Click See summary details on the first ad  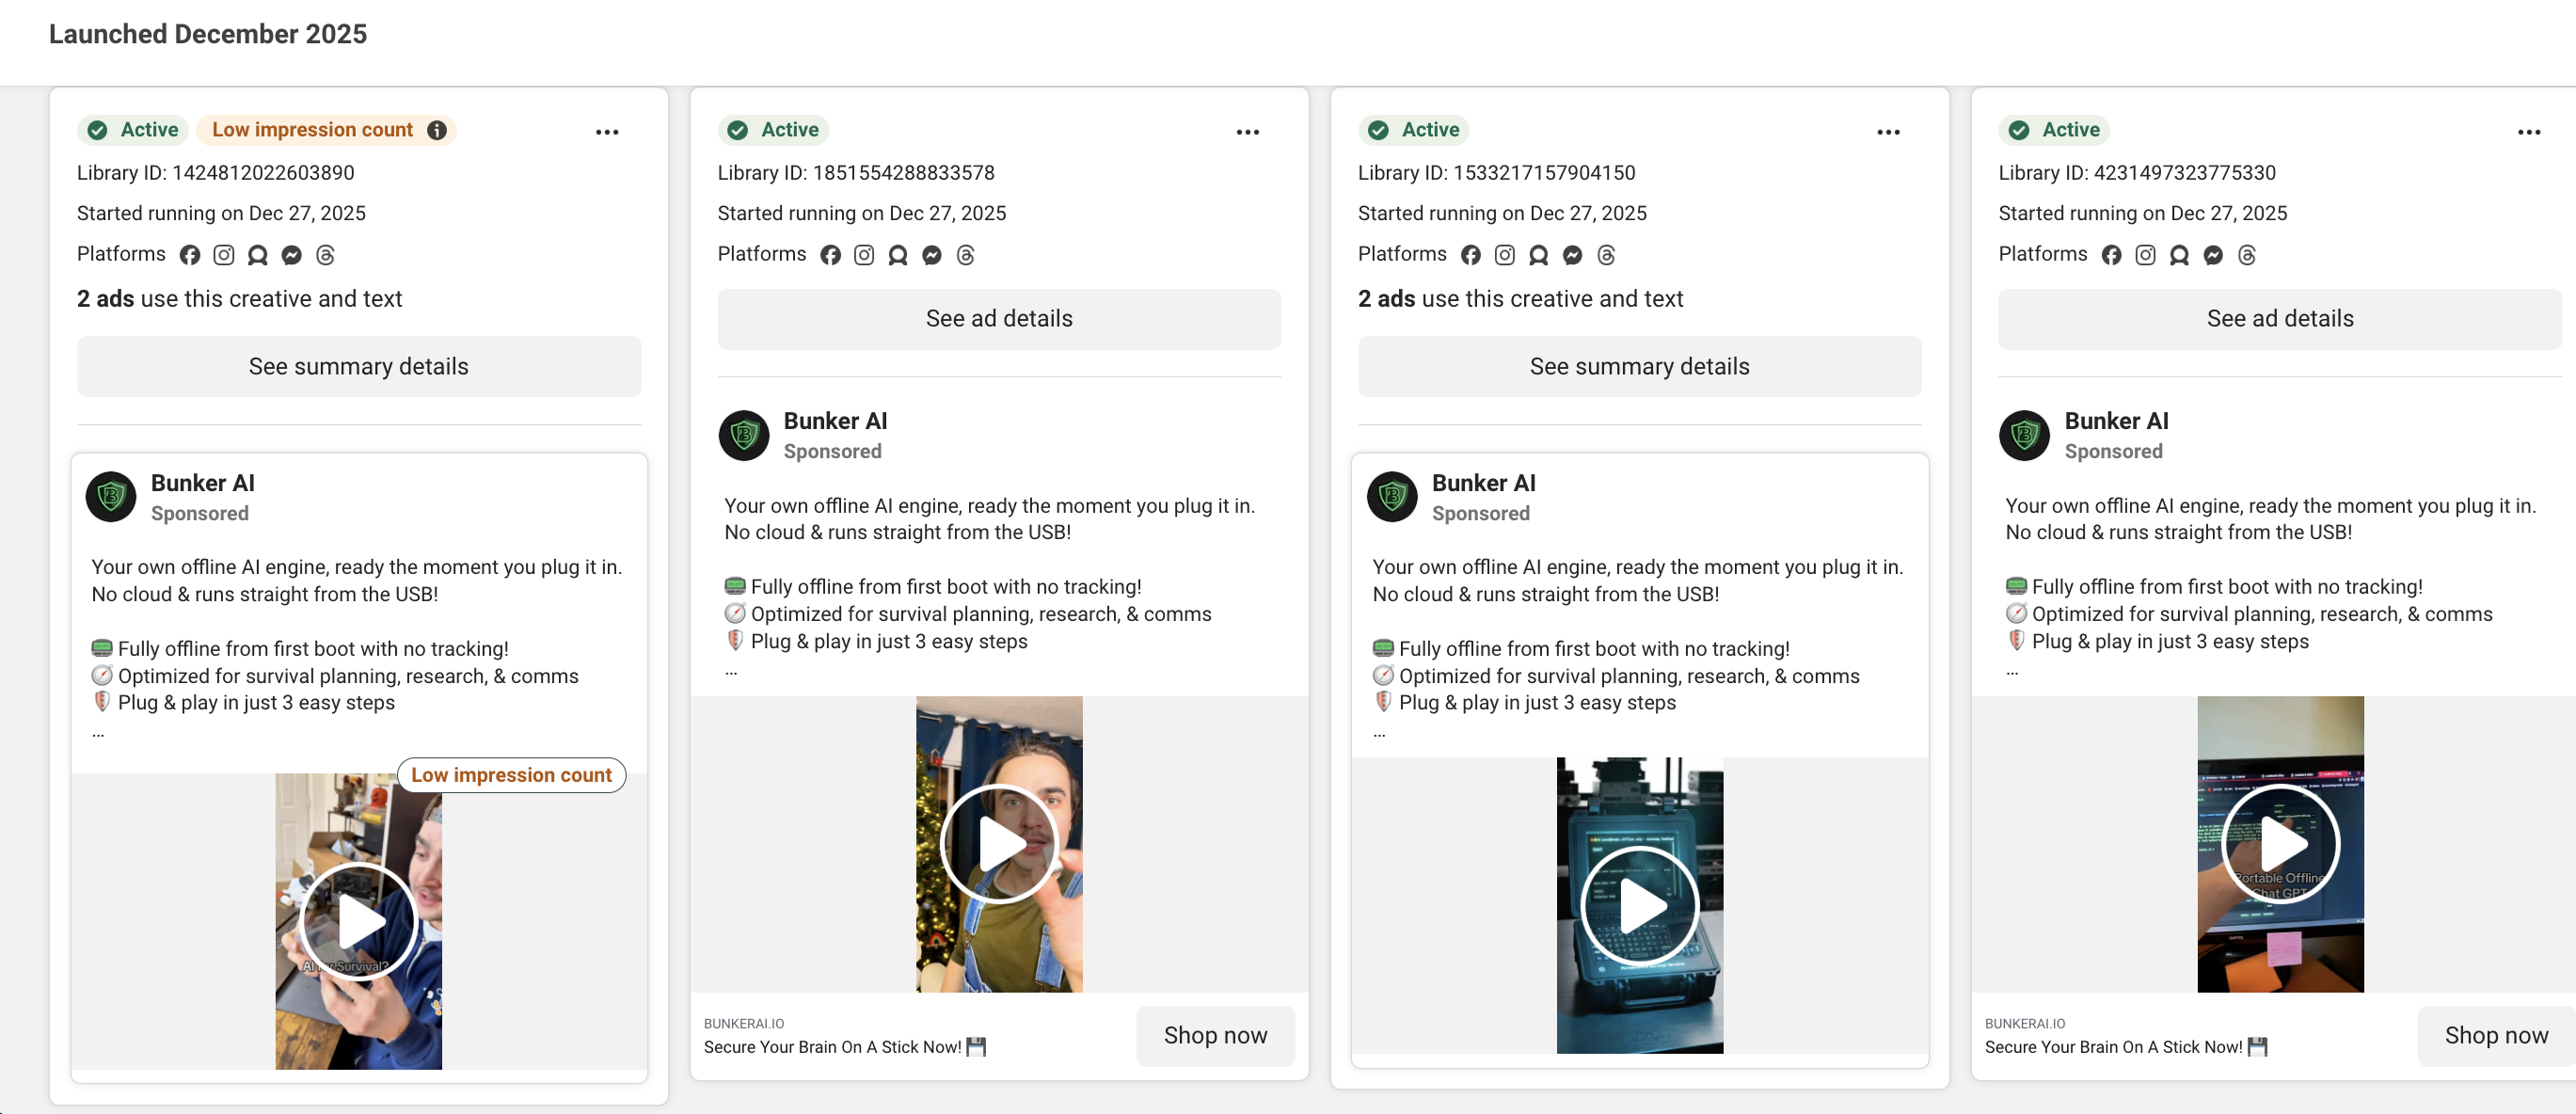358,366
